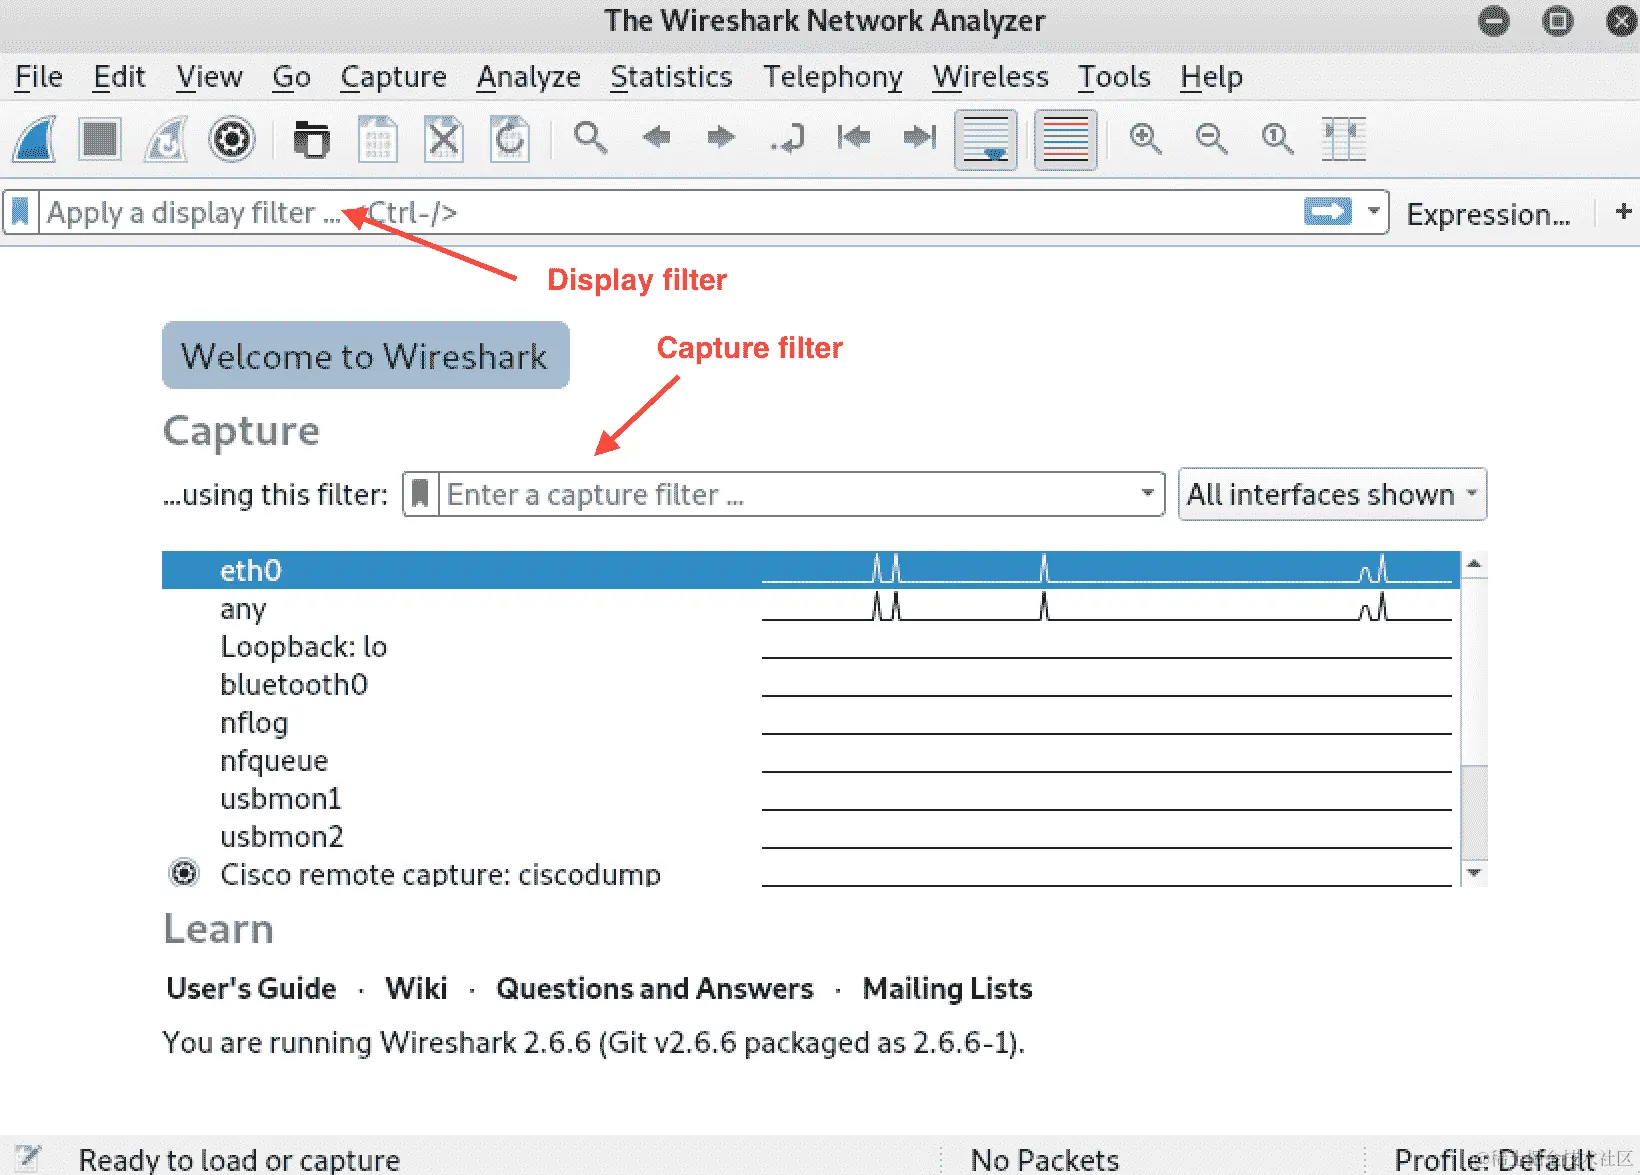The width and height of the screenshot is (1640, 1175).
Task: Select the Loopback: lo interface
Action: (810, 646)
